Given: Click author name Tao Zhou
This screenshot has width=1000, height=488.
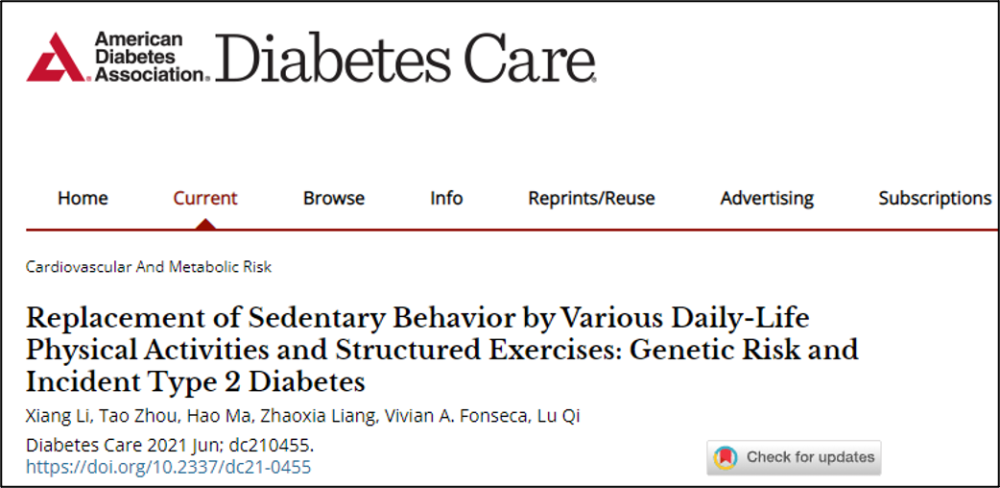Looking at the screenshot, I should point(119,418).
